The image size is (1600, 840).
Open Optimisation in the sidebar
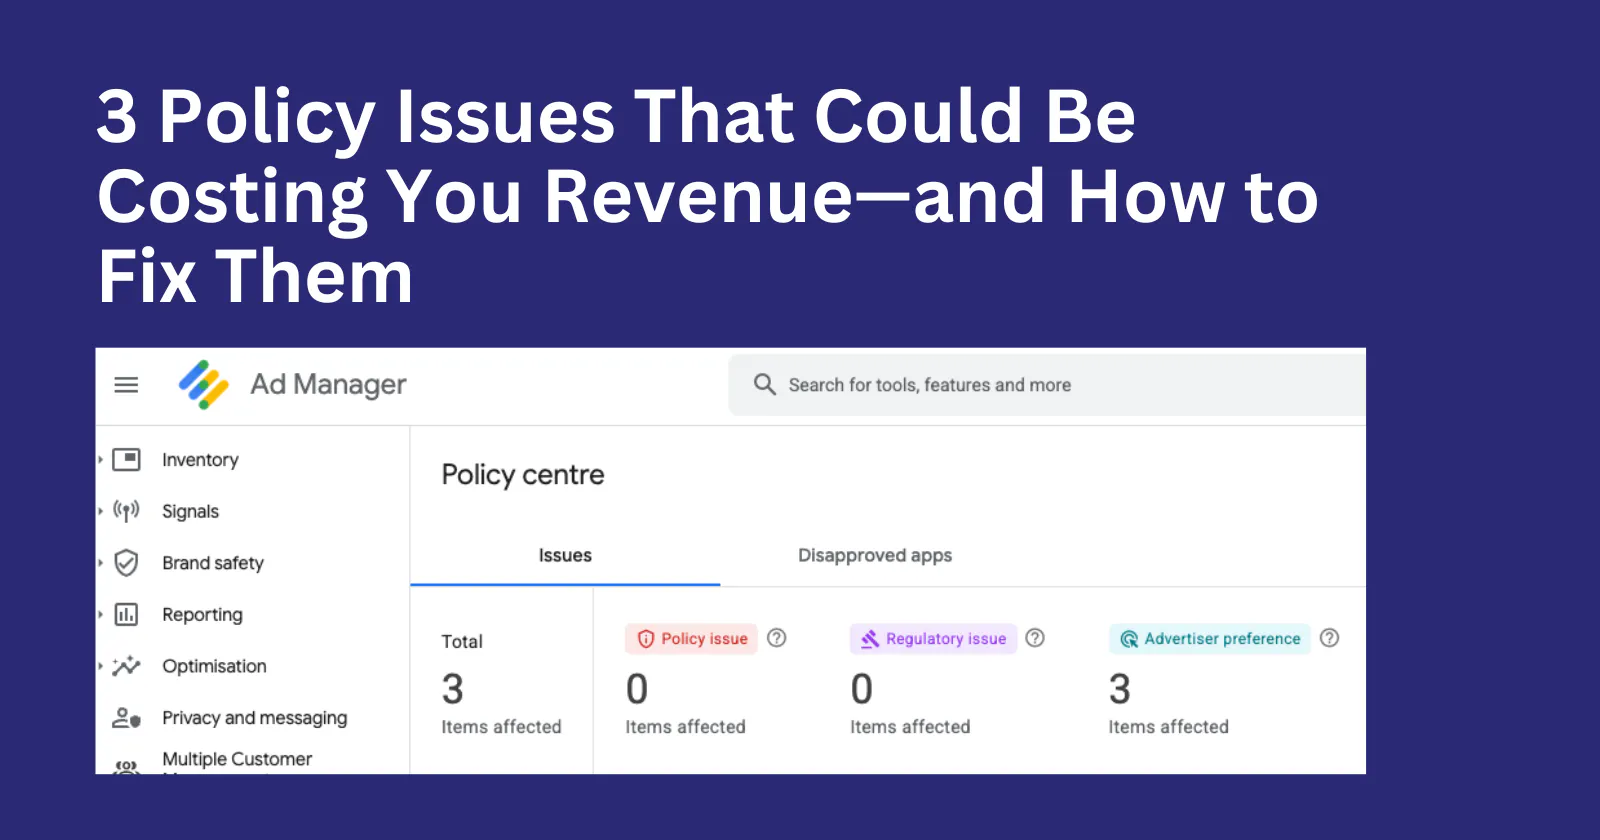click(214, 666)
